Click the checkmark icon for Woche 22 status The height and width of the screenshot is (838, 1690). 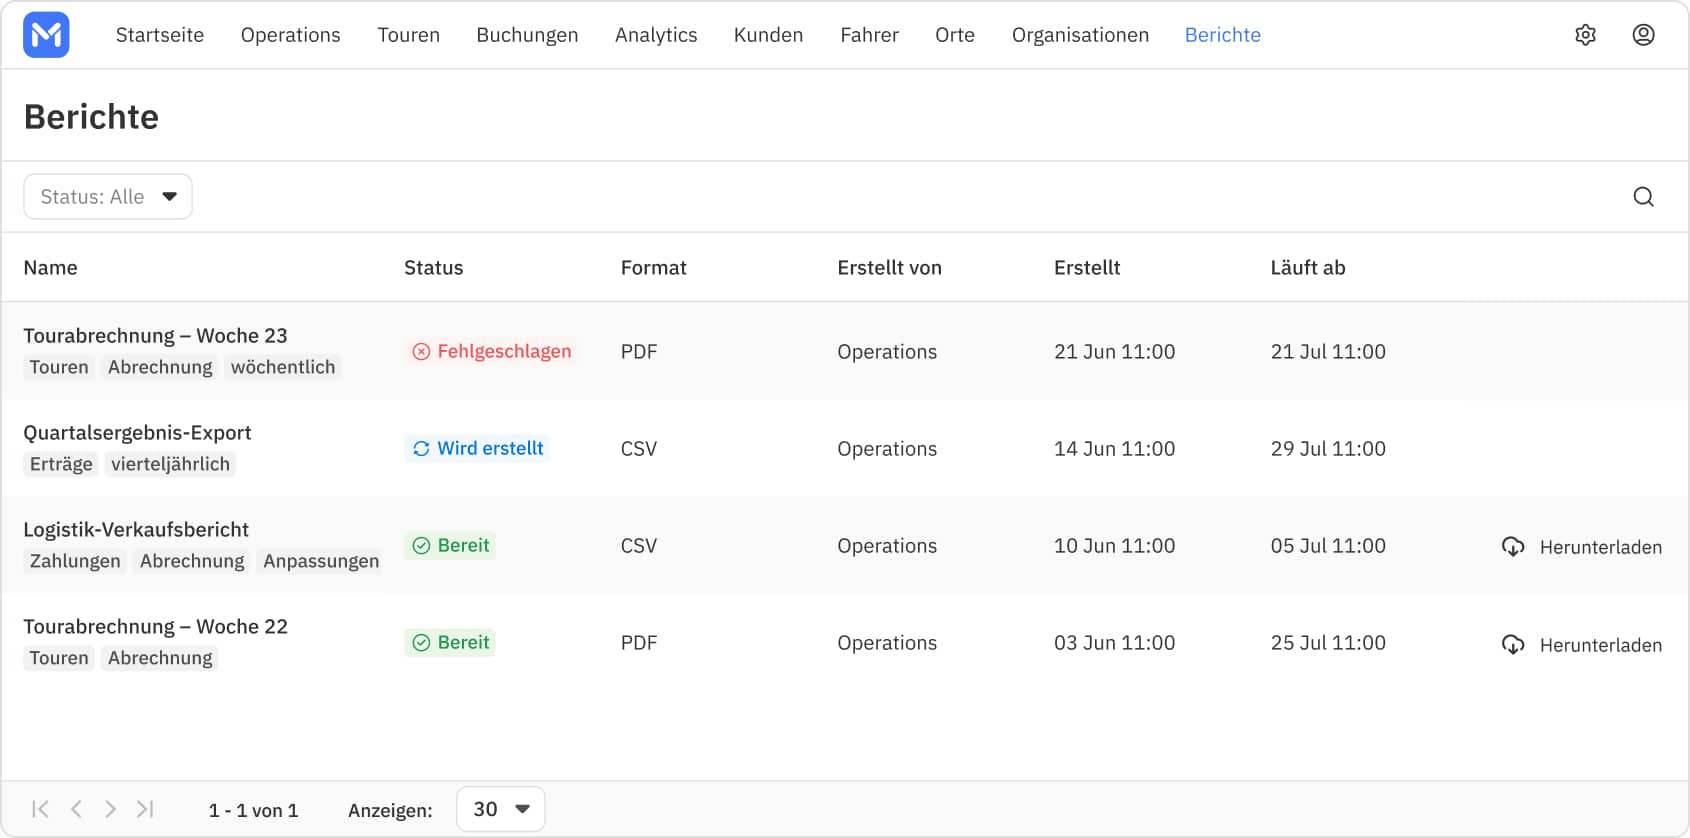[421, 642]
